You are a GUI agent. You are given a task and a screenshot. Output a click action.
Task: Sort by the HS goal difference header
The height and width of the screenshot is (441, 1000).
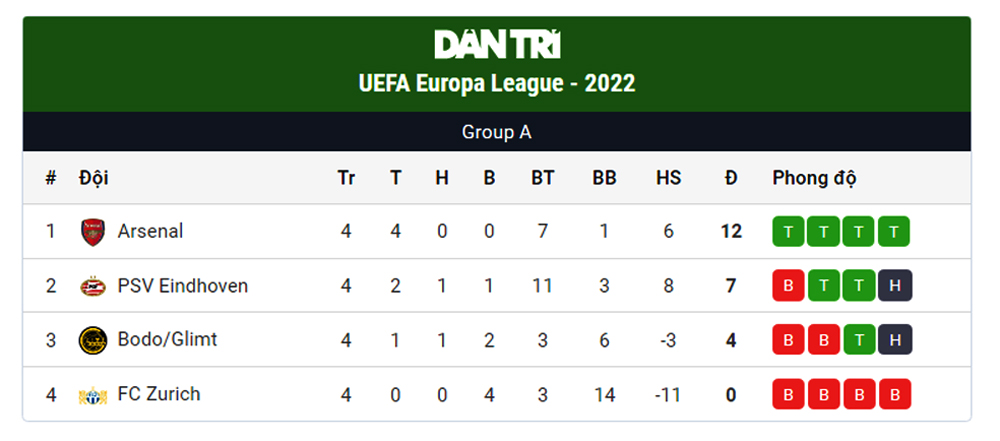click(668, 178)
